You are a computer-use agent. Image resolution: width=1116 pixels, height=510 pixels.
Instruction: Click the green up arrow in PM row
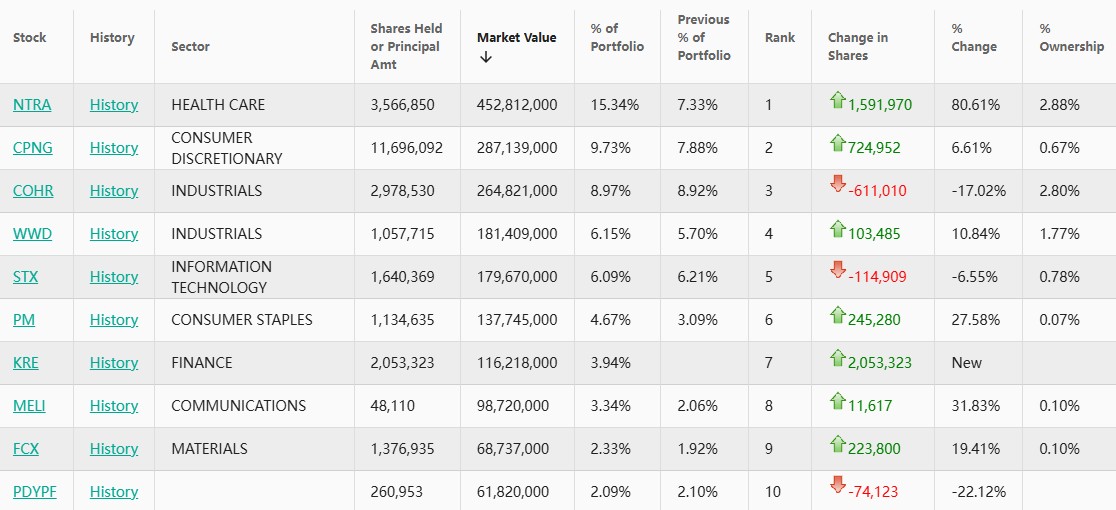(838, 315)
